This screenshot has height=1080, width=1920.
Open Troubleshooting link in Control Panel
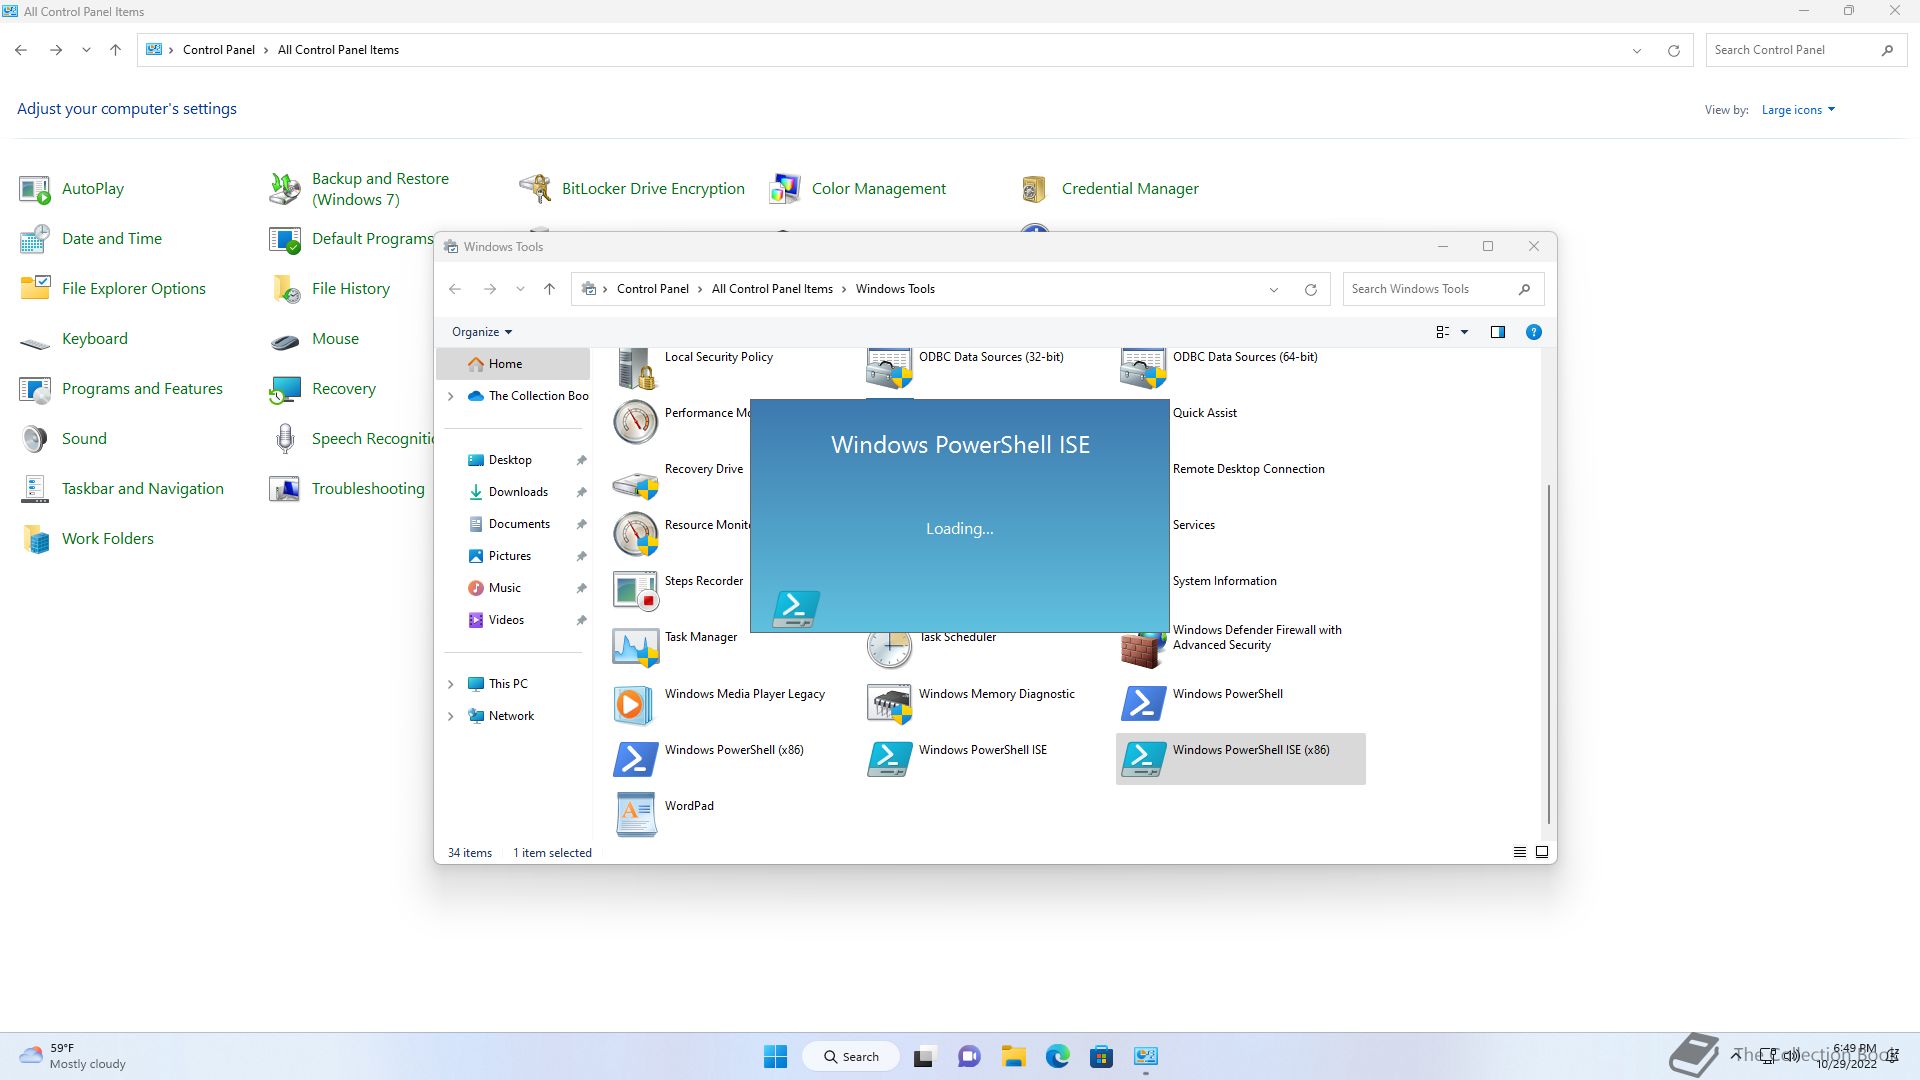pos(368,489)
